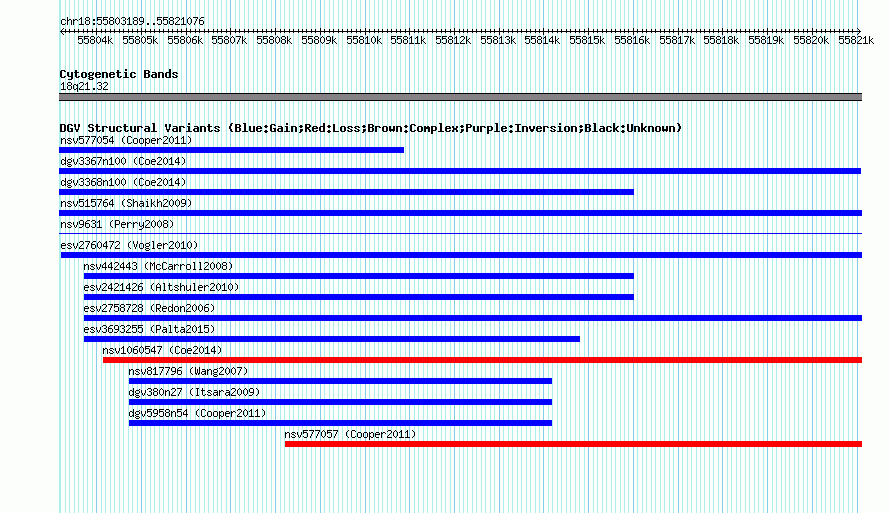Viewport: 890px width, 513px height.
Task: Open dgv5958n54 (Cooper2011) label
Action: coord(198,413)
